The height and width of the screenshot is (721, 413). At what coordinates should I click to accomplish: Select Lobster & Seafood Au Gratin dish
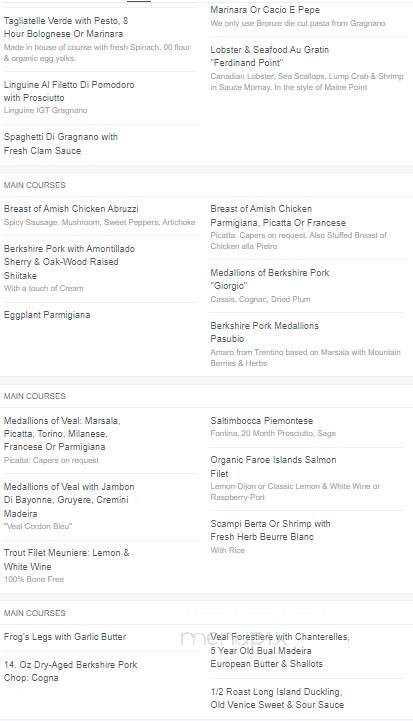click(x=270, y=56)
